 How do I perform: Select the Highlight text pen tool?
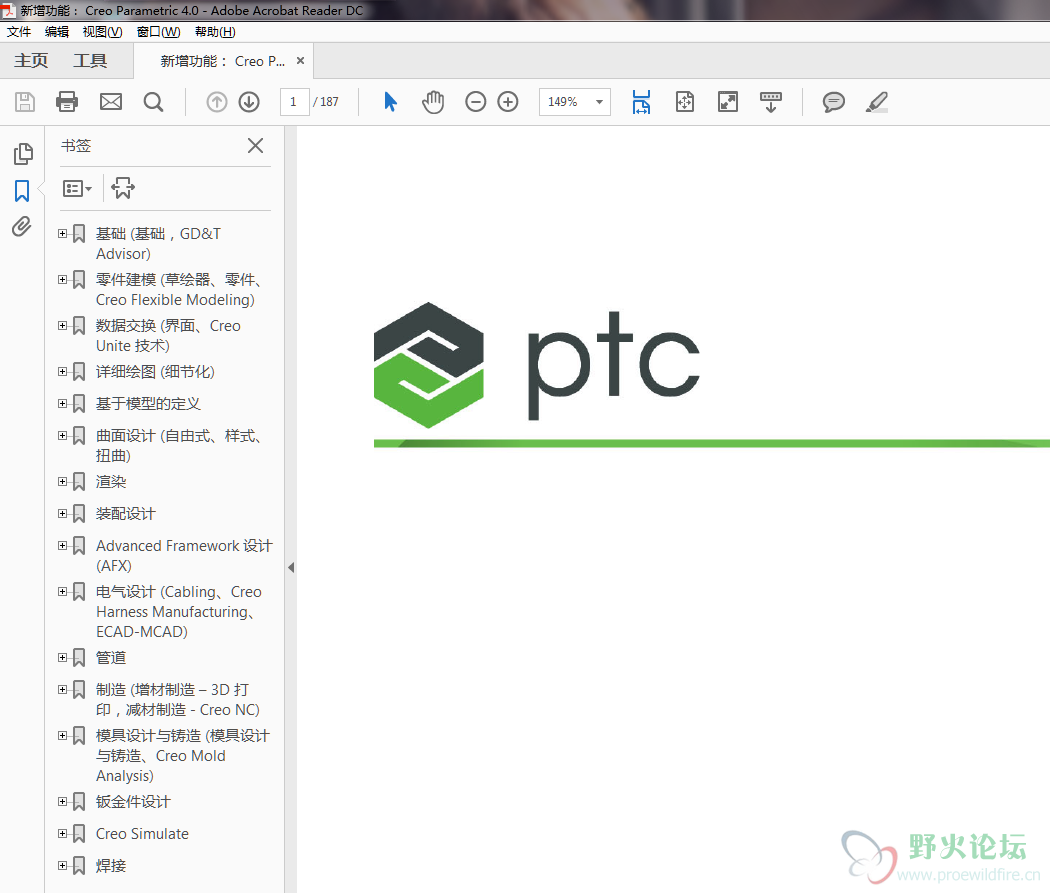pyautogui.click(x=877, y=102)
